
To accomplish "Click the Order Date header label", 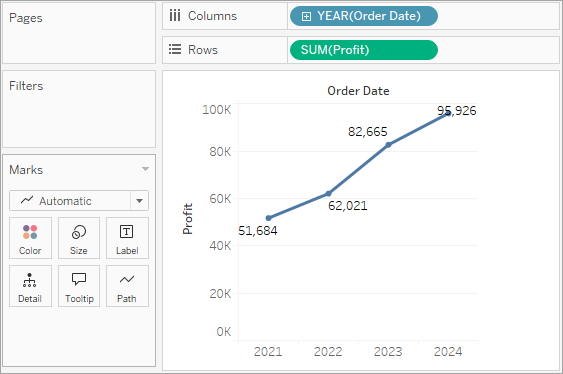I will [x=358, y=91].
